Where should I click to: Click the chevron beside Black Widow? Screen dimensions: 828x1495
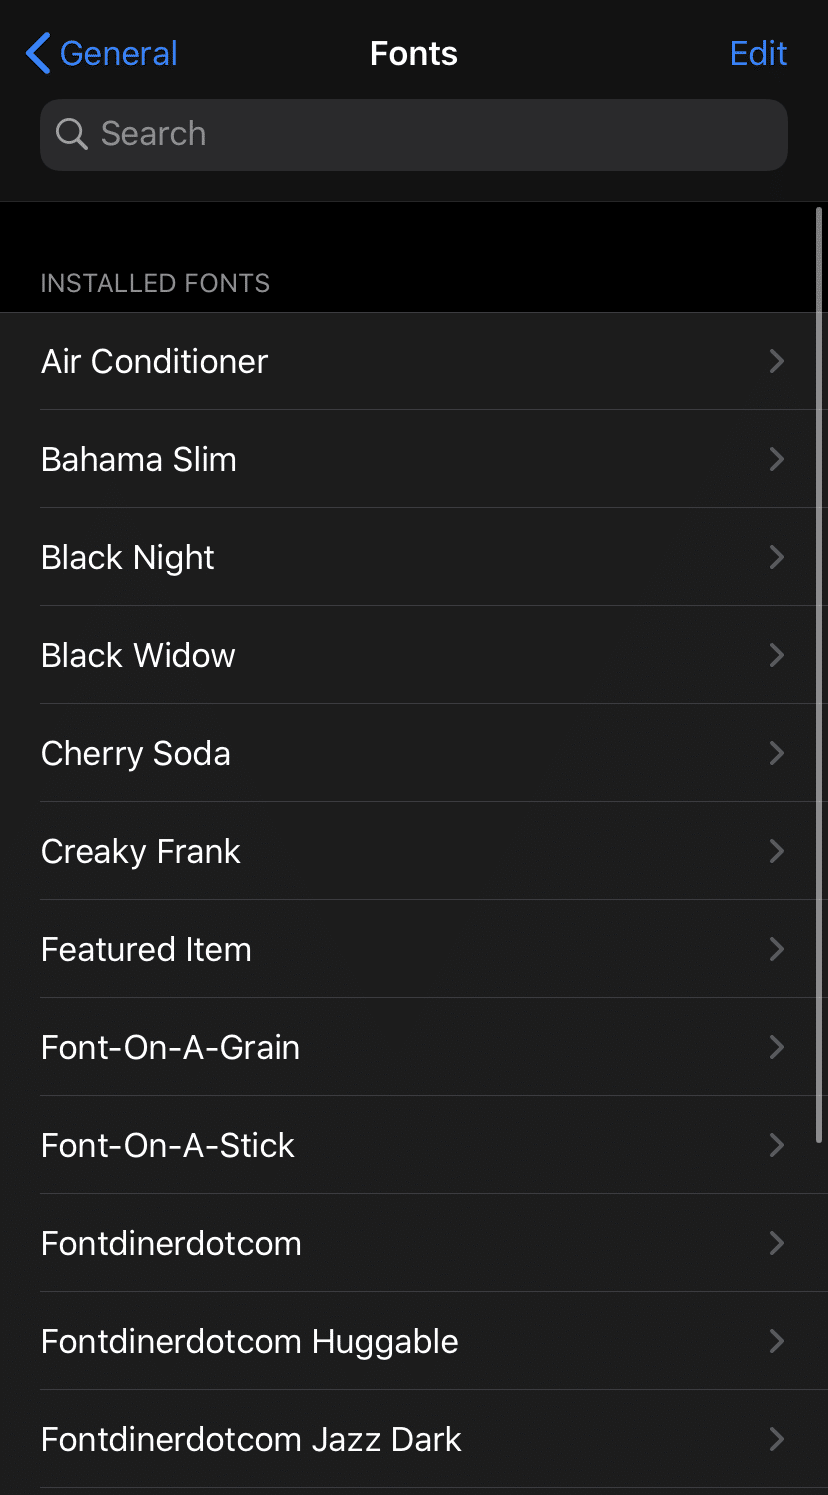[776, 655]
